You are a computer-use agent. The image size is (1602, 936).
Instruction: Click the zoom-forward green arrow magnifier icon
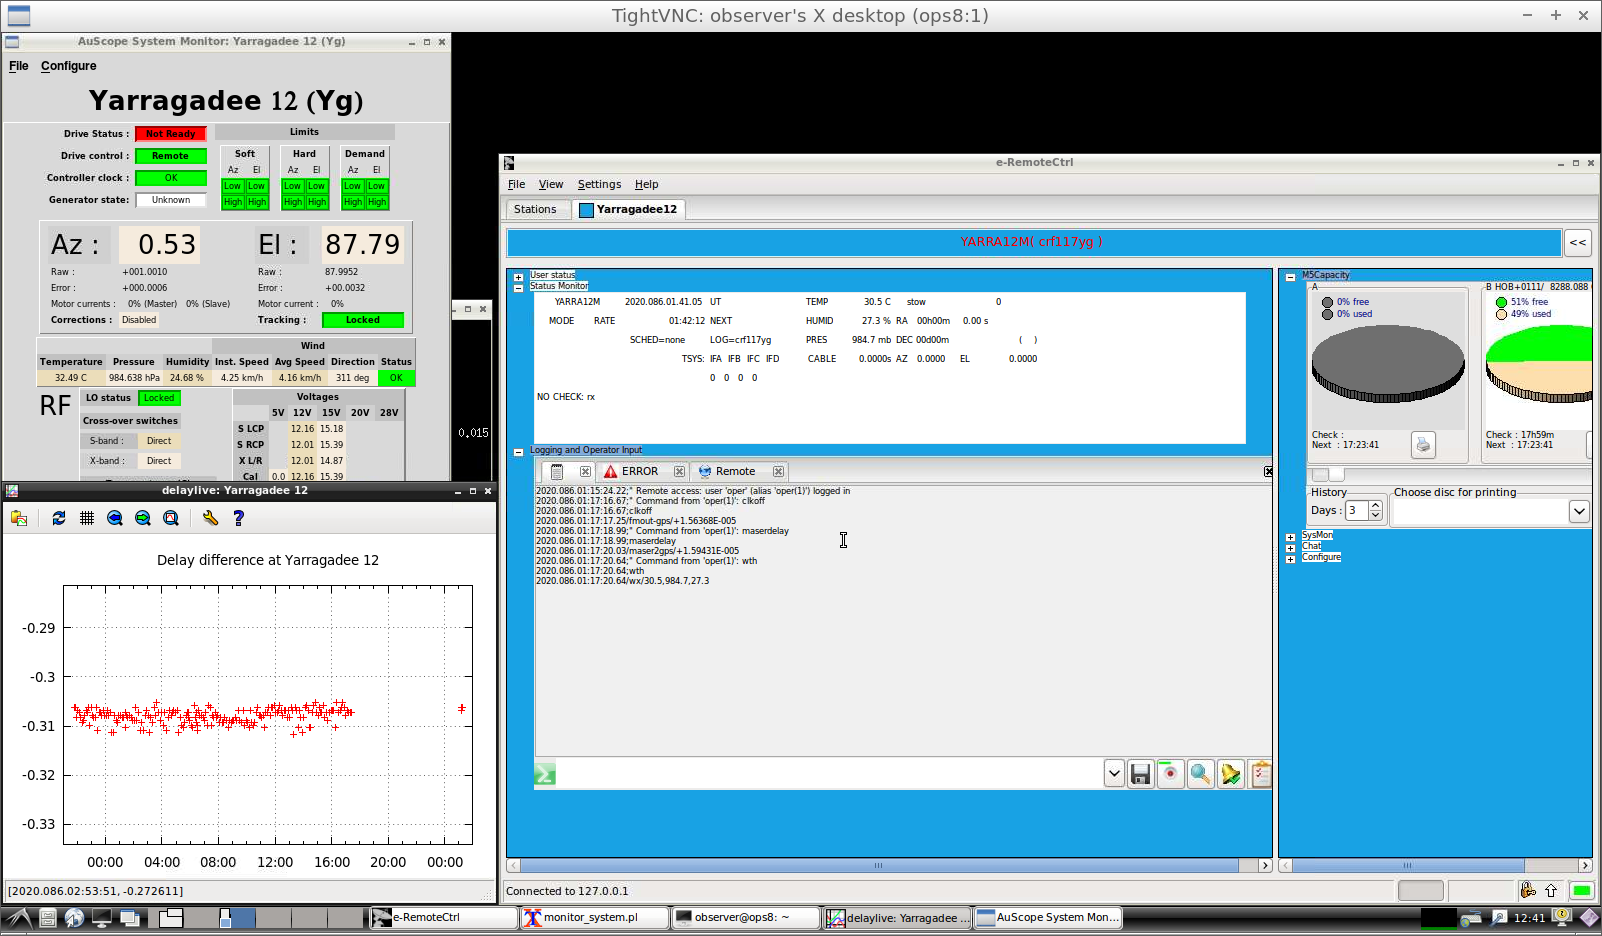143,518
